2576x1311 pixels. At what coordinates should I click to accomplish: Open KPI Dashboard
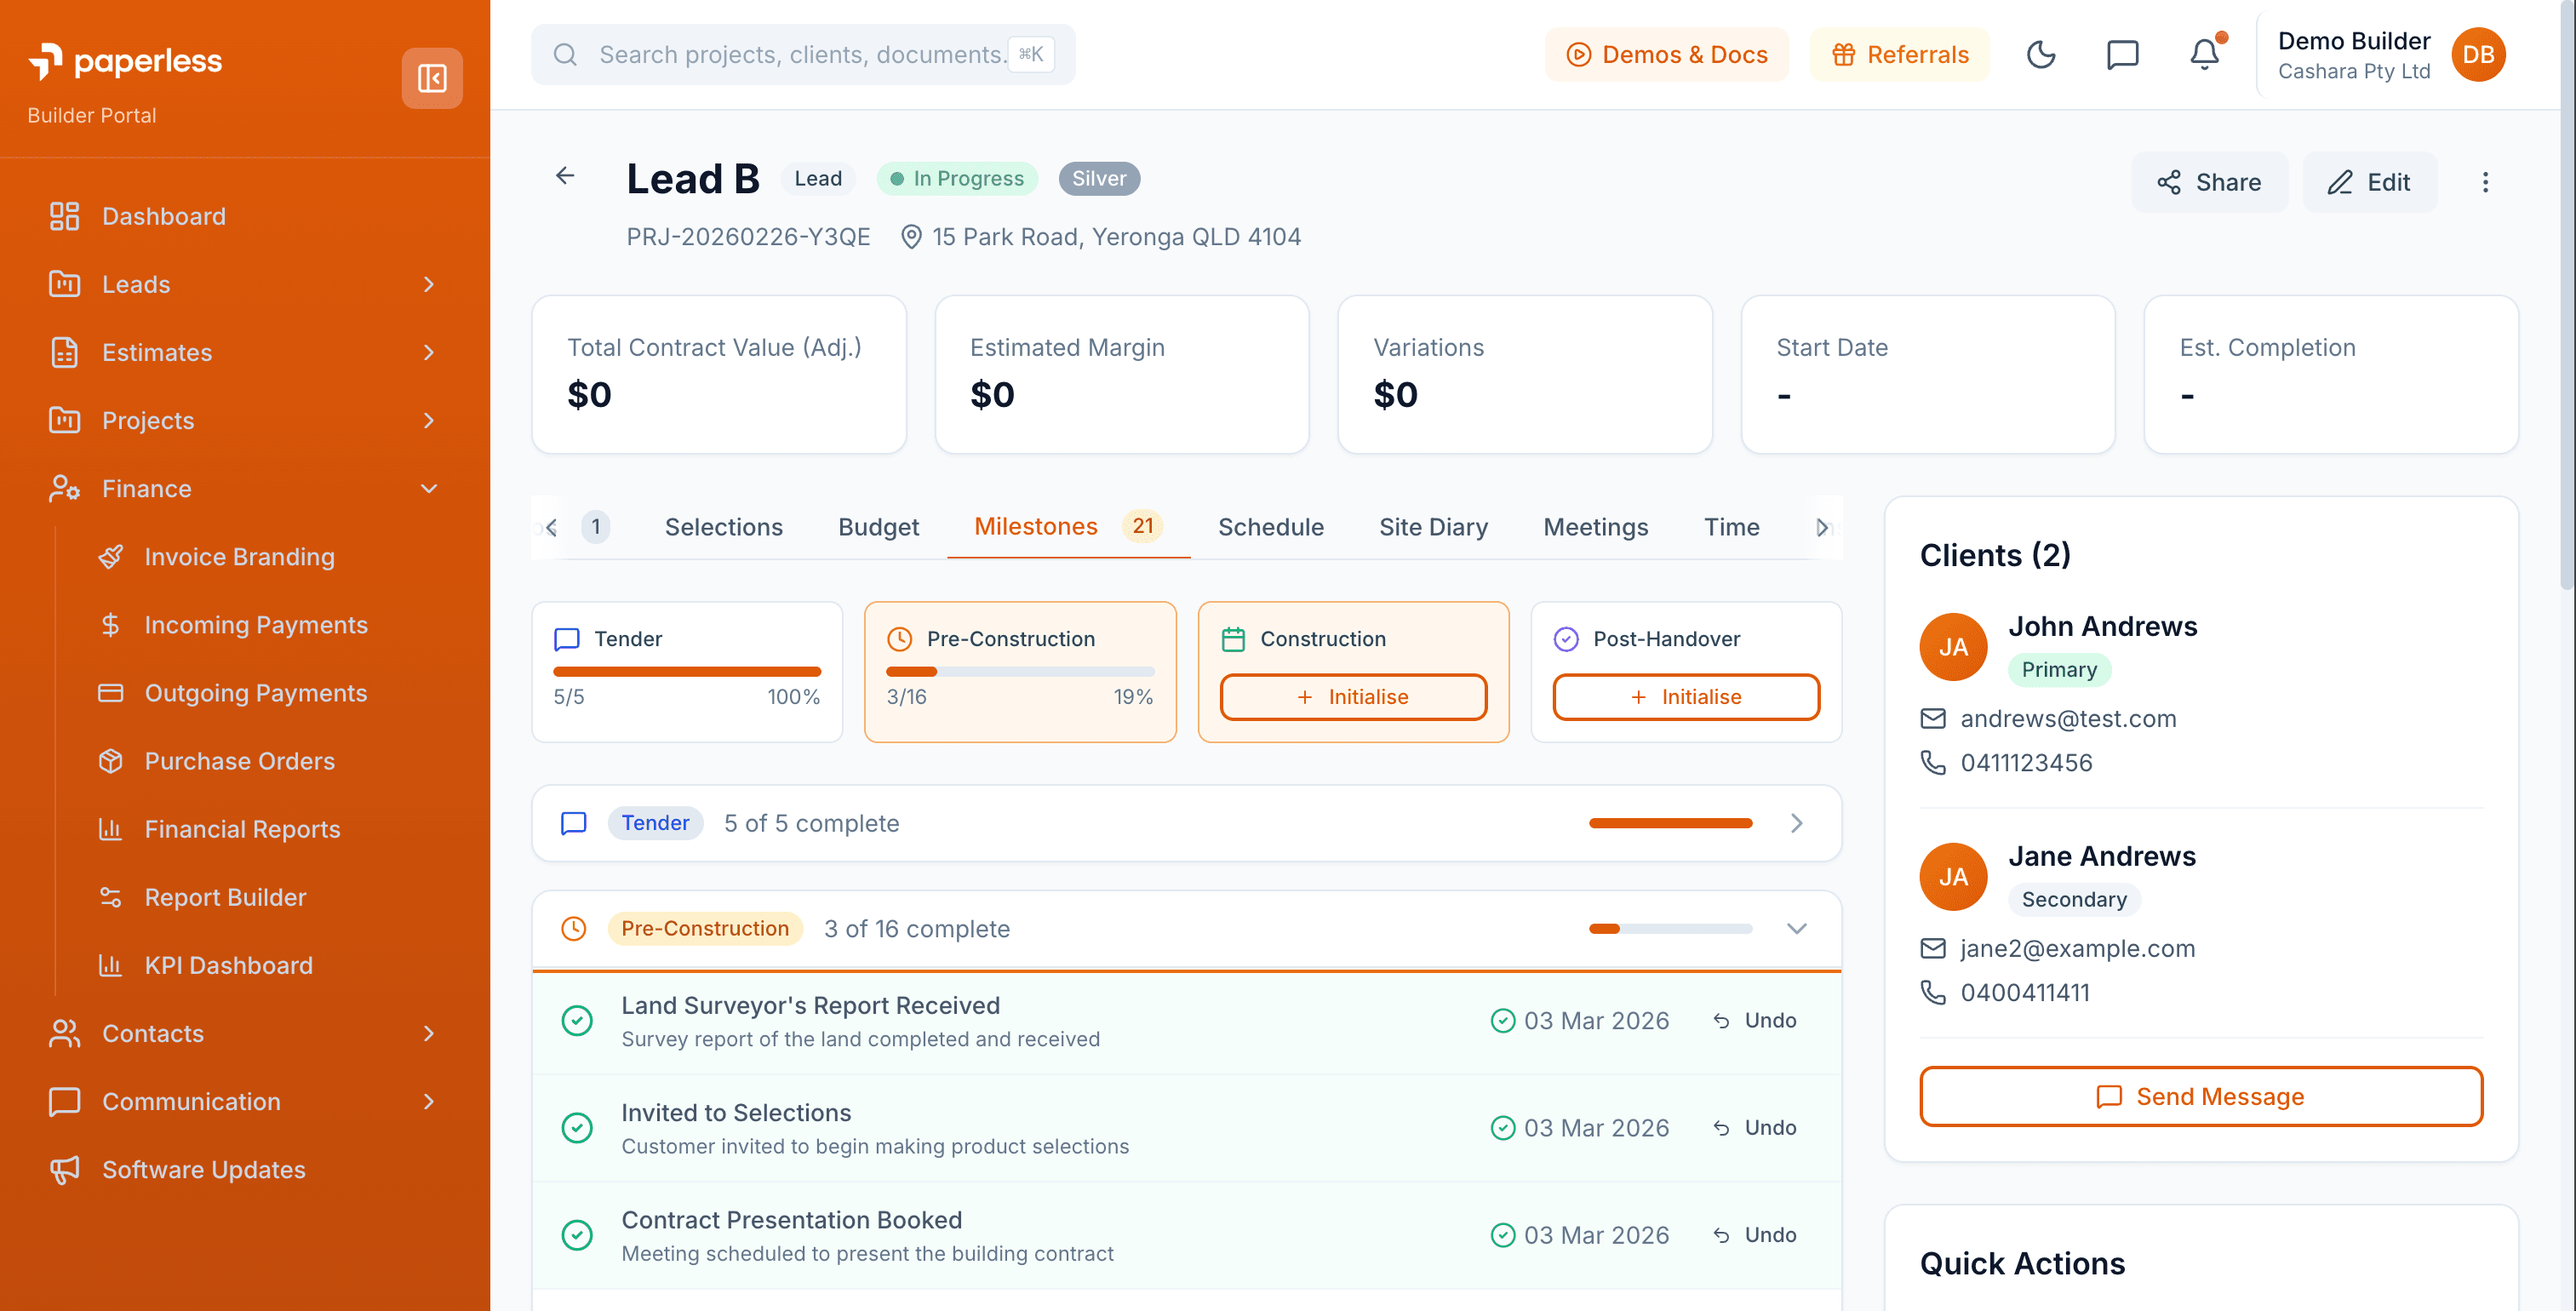pyautogui.click(x=229, y=965)
